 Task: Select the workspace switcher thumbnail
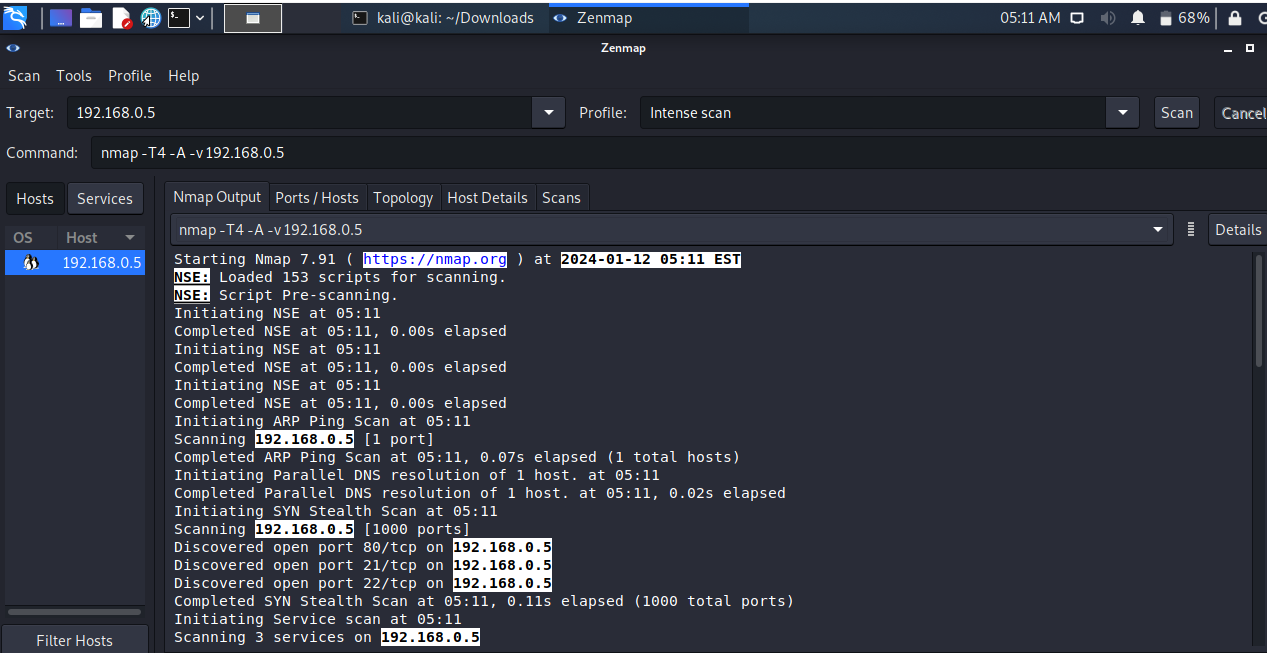[253, 18]
